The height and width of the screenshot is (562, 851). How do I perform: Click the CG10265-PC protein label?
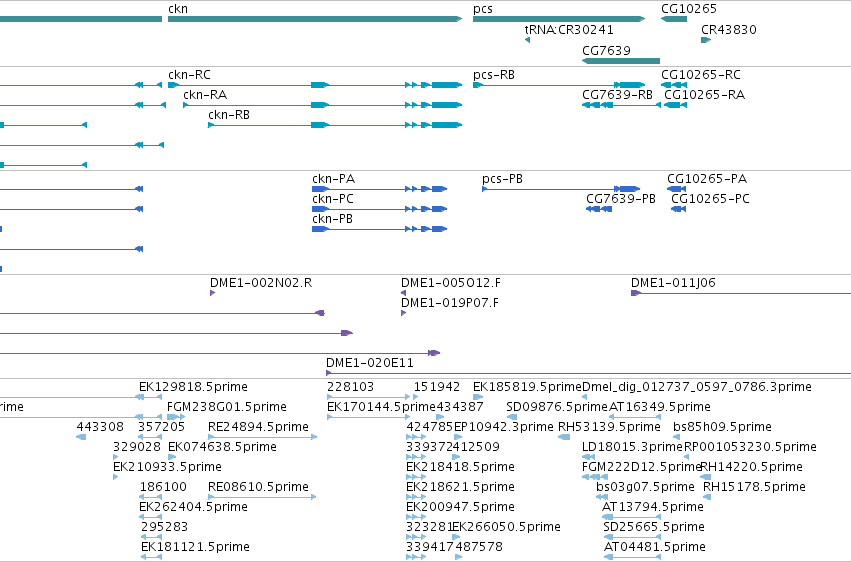click(710, 199)
